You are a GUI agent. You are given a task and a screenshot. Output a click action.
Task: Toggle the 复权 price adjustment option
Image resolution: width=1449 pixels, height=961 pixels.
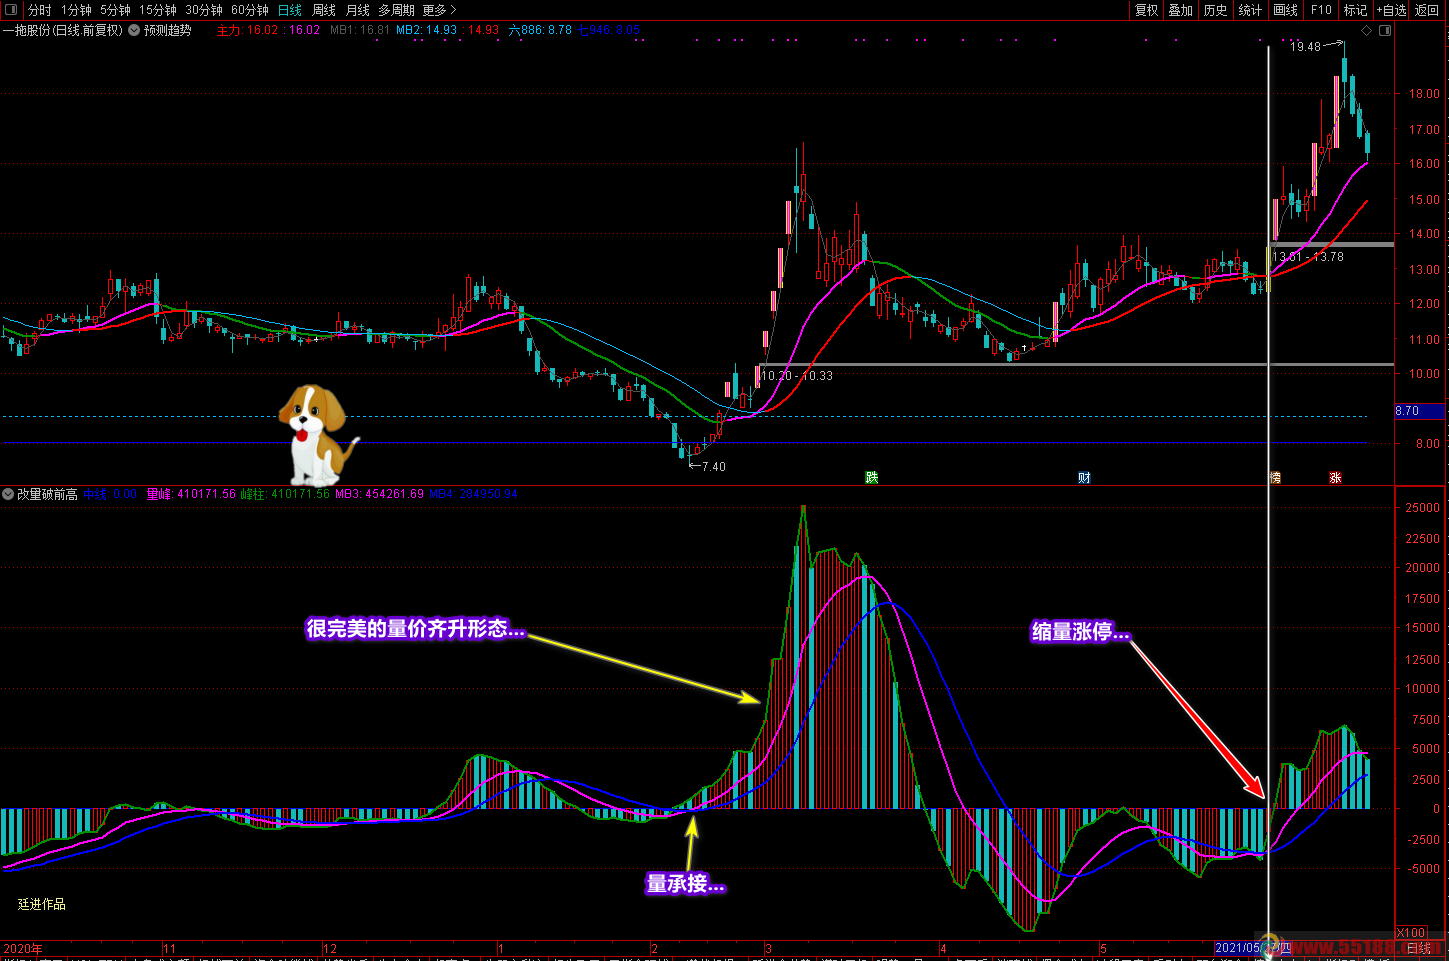[1146, 10]
